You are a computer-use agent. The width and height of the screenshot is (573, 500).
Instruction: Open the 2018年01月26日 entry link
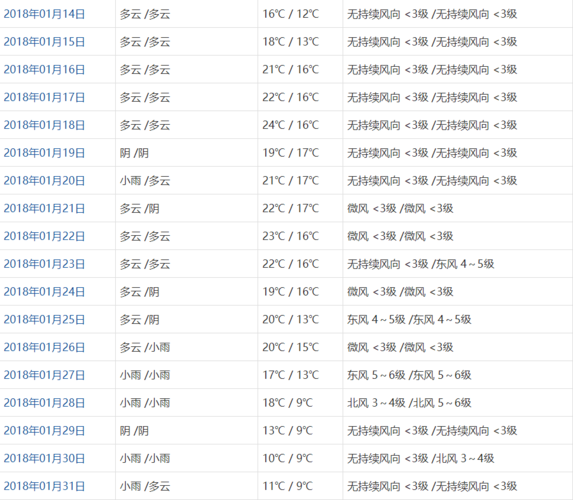(44, 347)
